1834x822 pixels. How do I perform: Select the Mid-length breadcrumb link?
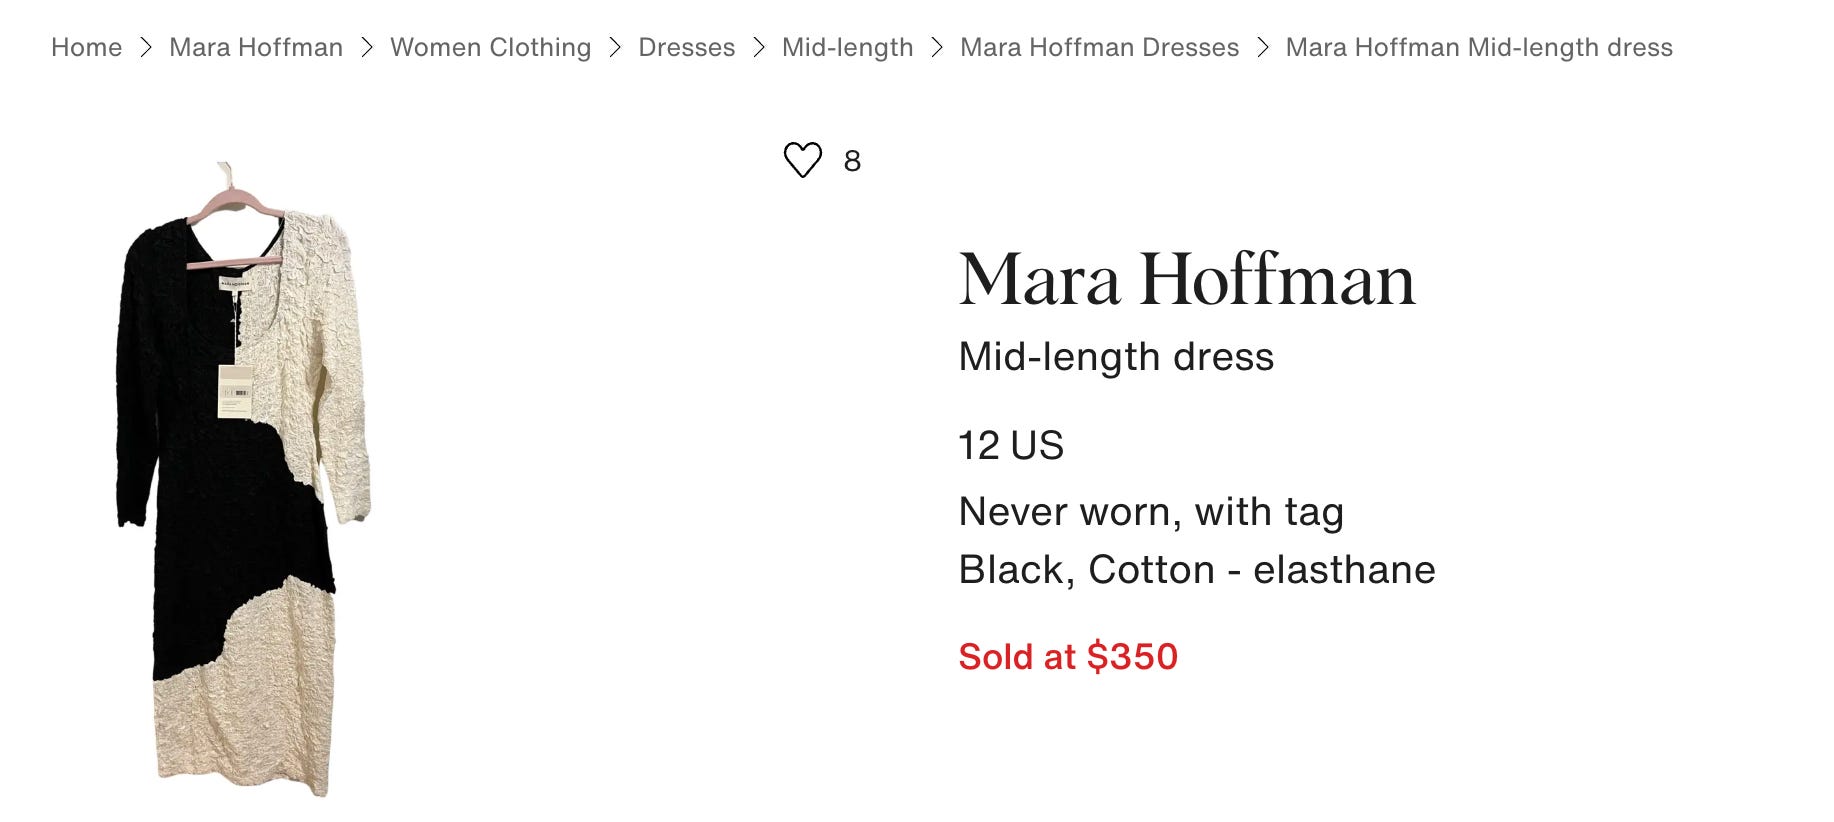point(847,47)
